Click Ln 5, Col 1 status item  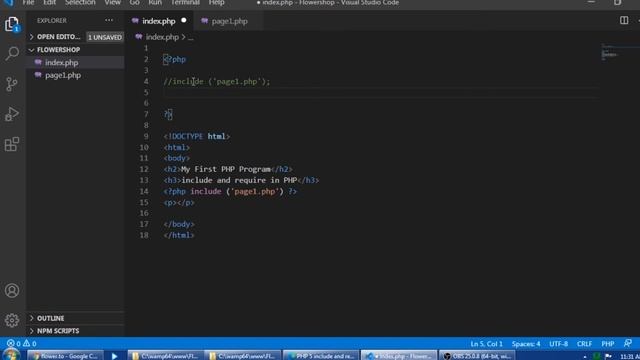pos(486,344)
